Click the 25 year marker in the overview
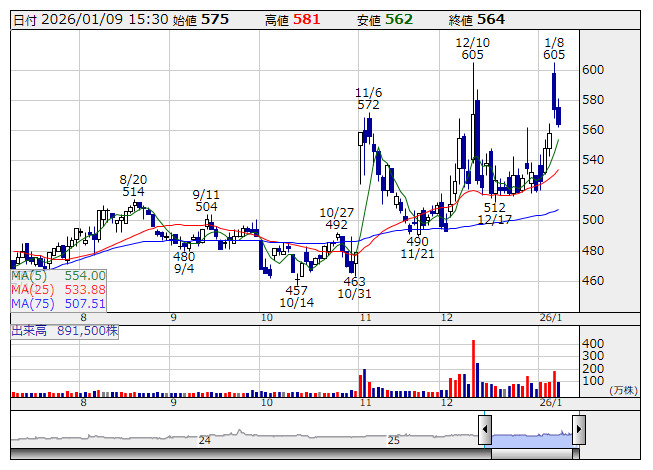Viewport: 653px width, 470px height. click(393, 440)
